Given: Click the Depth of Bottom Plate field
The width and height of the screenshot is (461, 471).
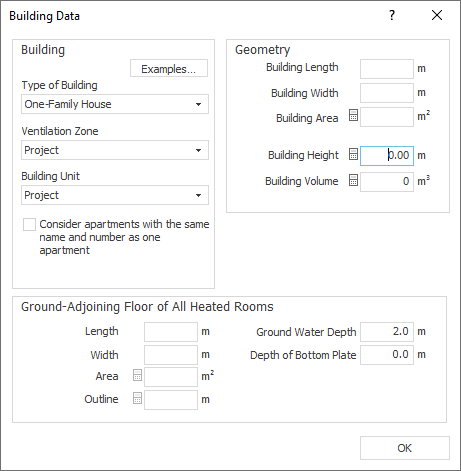Looking at the screenshot, I should click(x=387, y=355).
